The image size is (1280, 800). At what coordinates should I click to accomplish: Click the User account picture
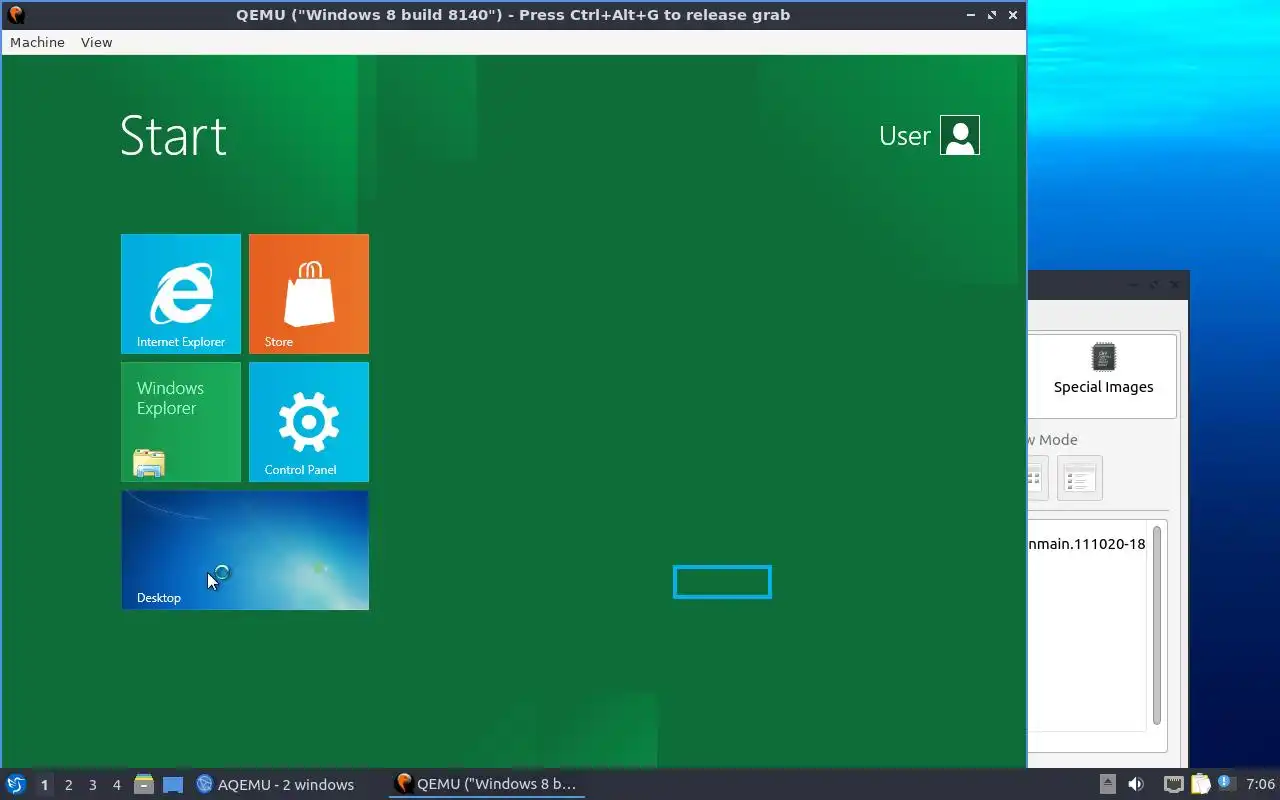(x=960, y=135)
